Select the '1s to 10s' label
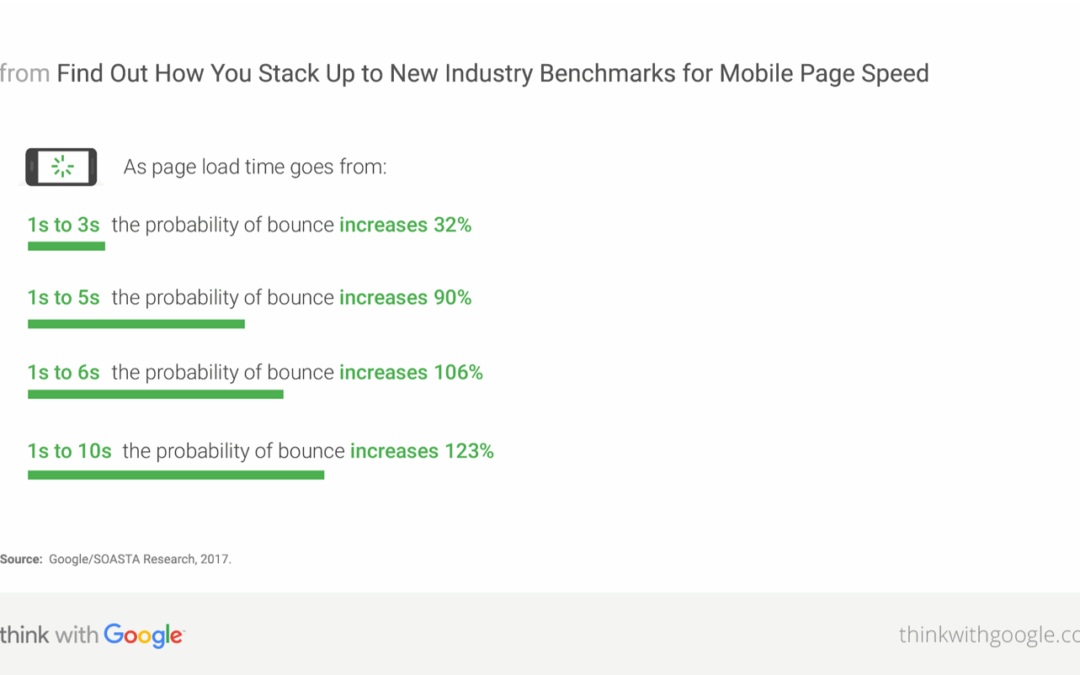This screenshot has width=1080, height=675. tap(70, 451)
